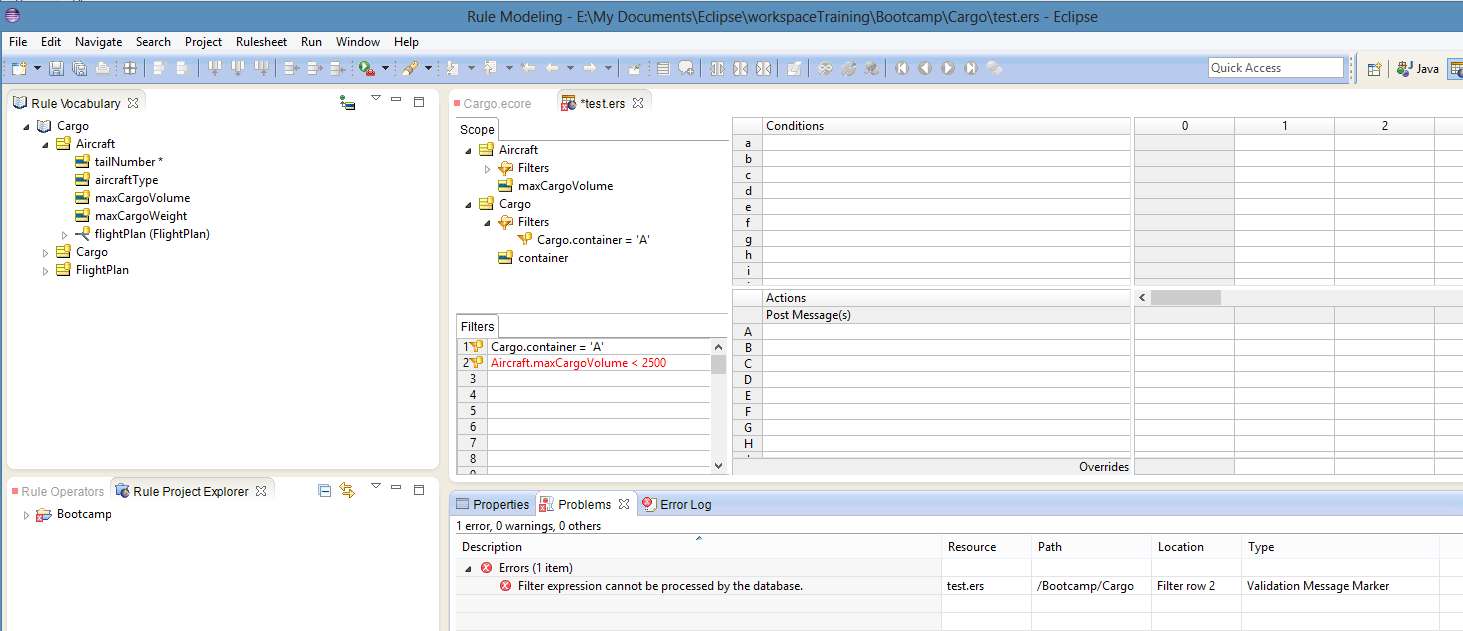This screenshot has width=1463, height=631.
Task: Collapse the Errors (1 item) group
Action: coord(468,568)
